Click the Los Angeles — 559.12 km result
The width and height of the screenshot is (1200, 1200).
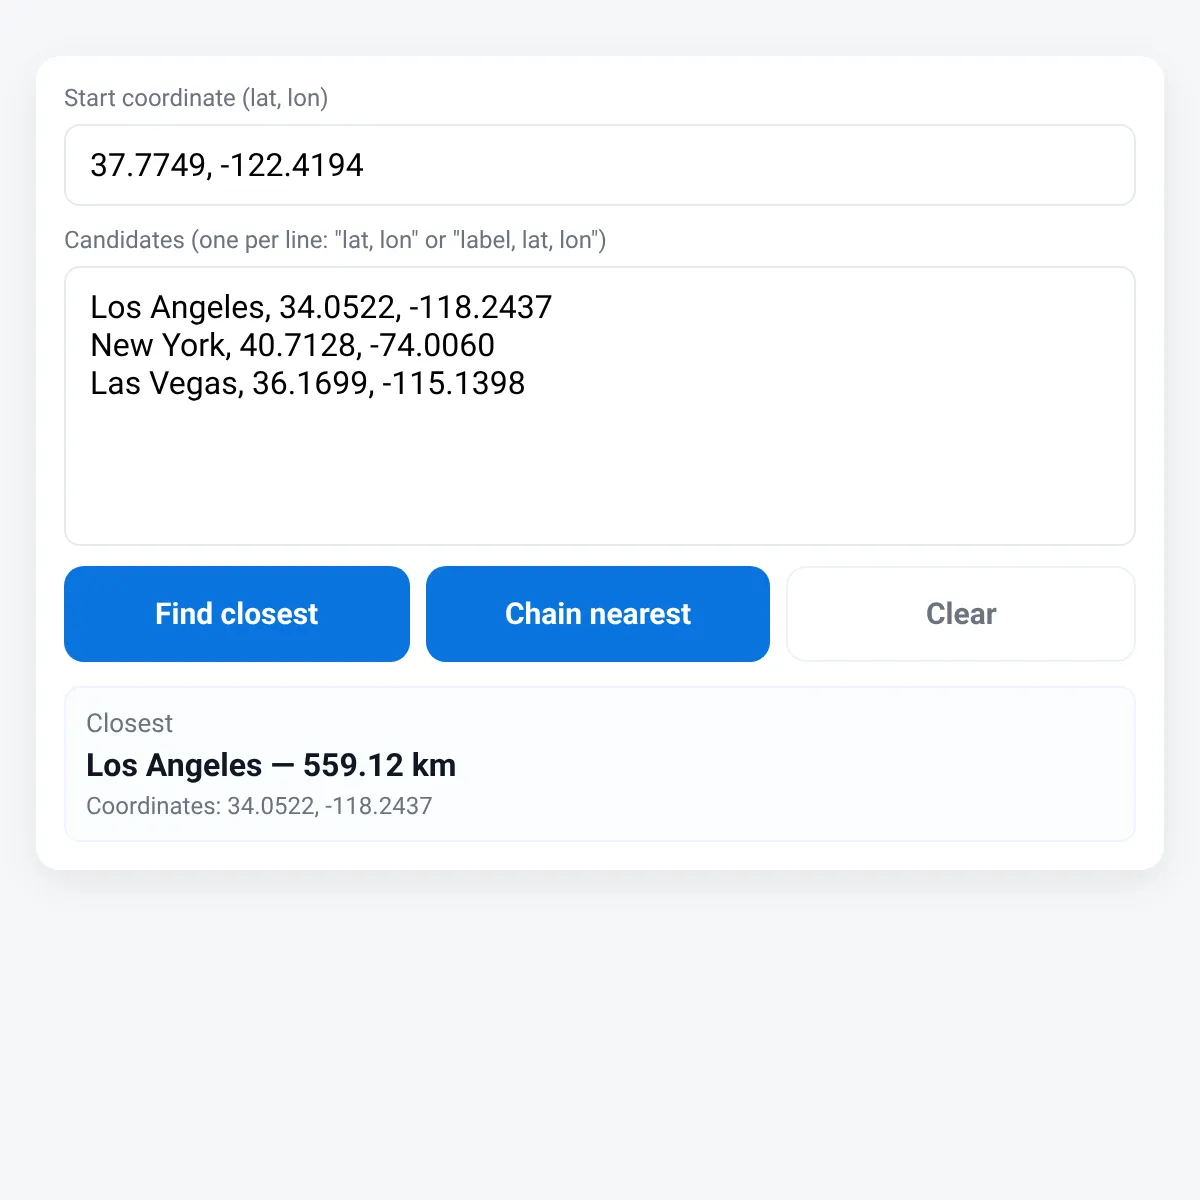[x=271, y=765]
